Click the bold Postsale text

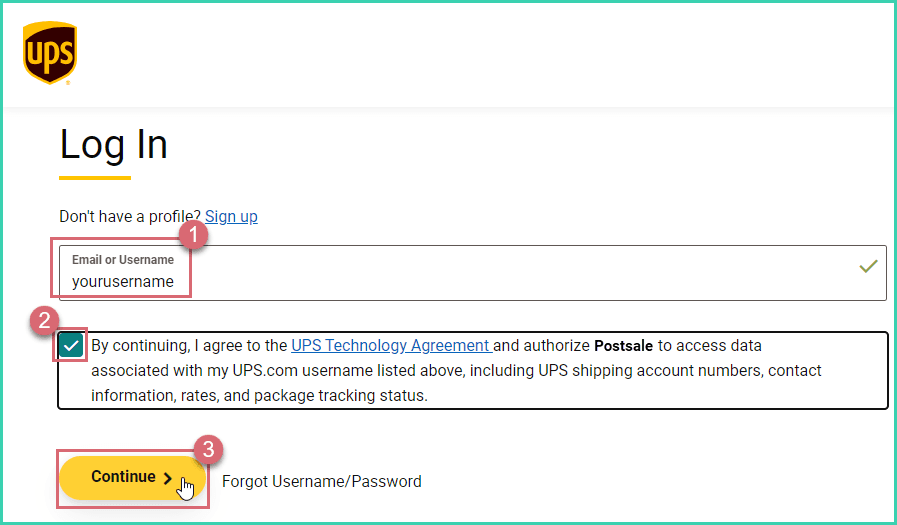coord(623,346)
